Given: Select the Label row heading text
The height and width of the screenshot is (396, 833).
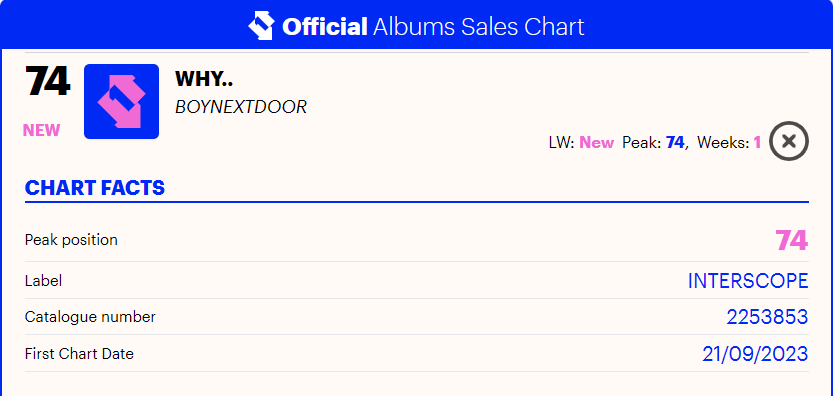Looking at the screenshot, I should click(x=44, y=281).
